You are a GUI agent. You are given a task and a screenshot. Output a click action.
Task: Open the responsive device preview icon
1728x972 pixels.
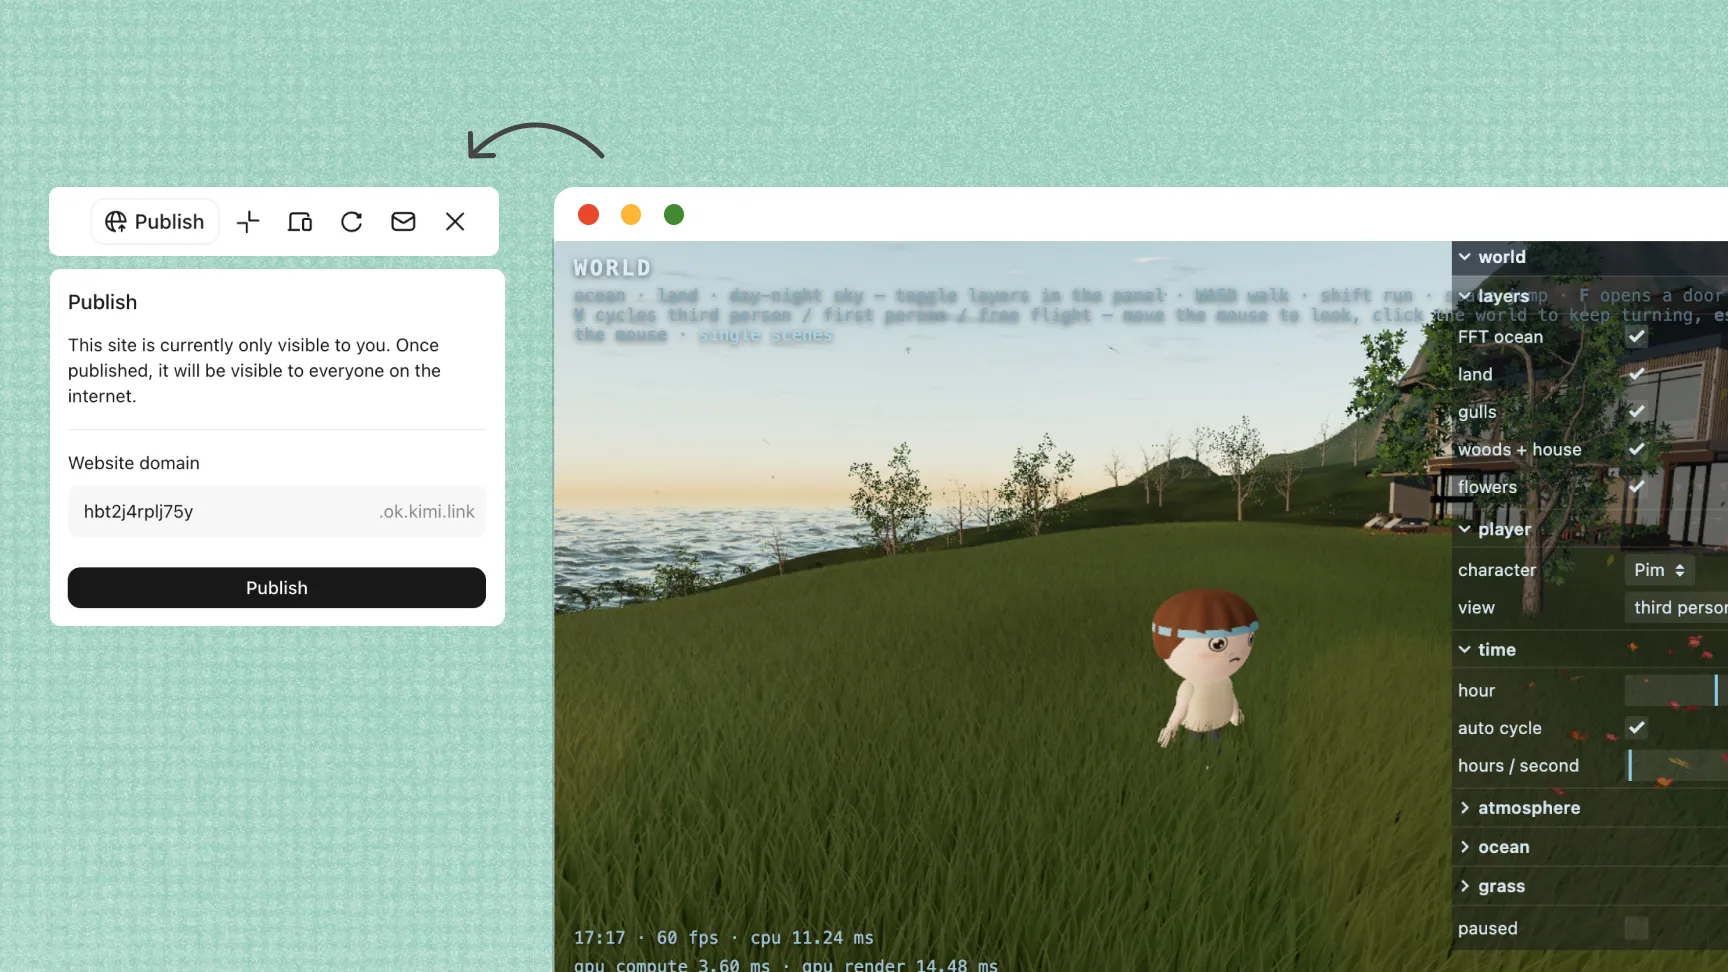pyautogui.click(x=300, y=222)
